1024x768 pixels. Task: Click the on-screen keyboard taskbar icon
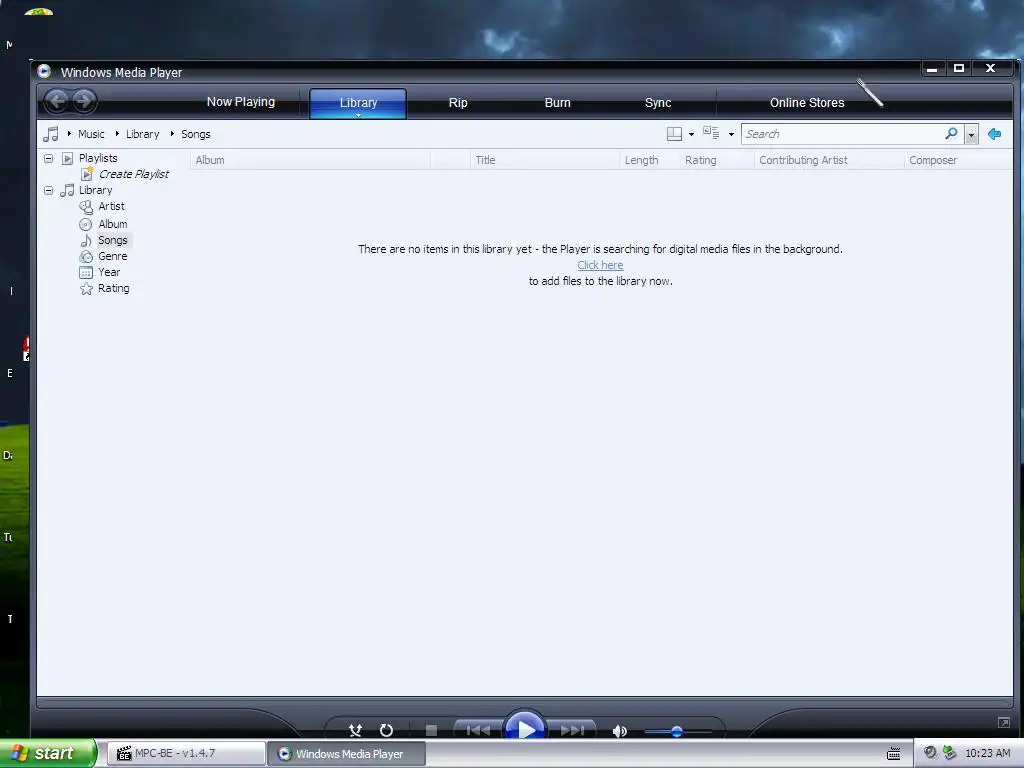coord(894,754)
